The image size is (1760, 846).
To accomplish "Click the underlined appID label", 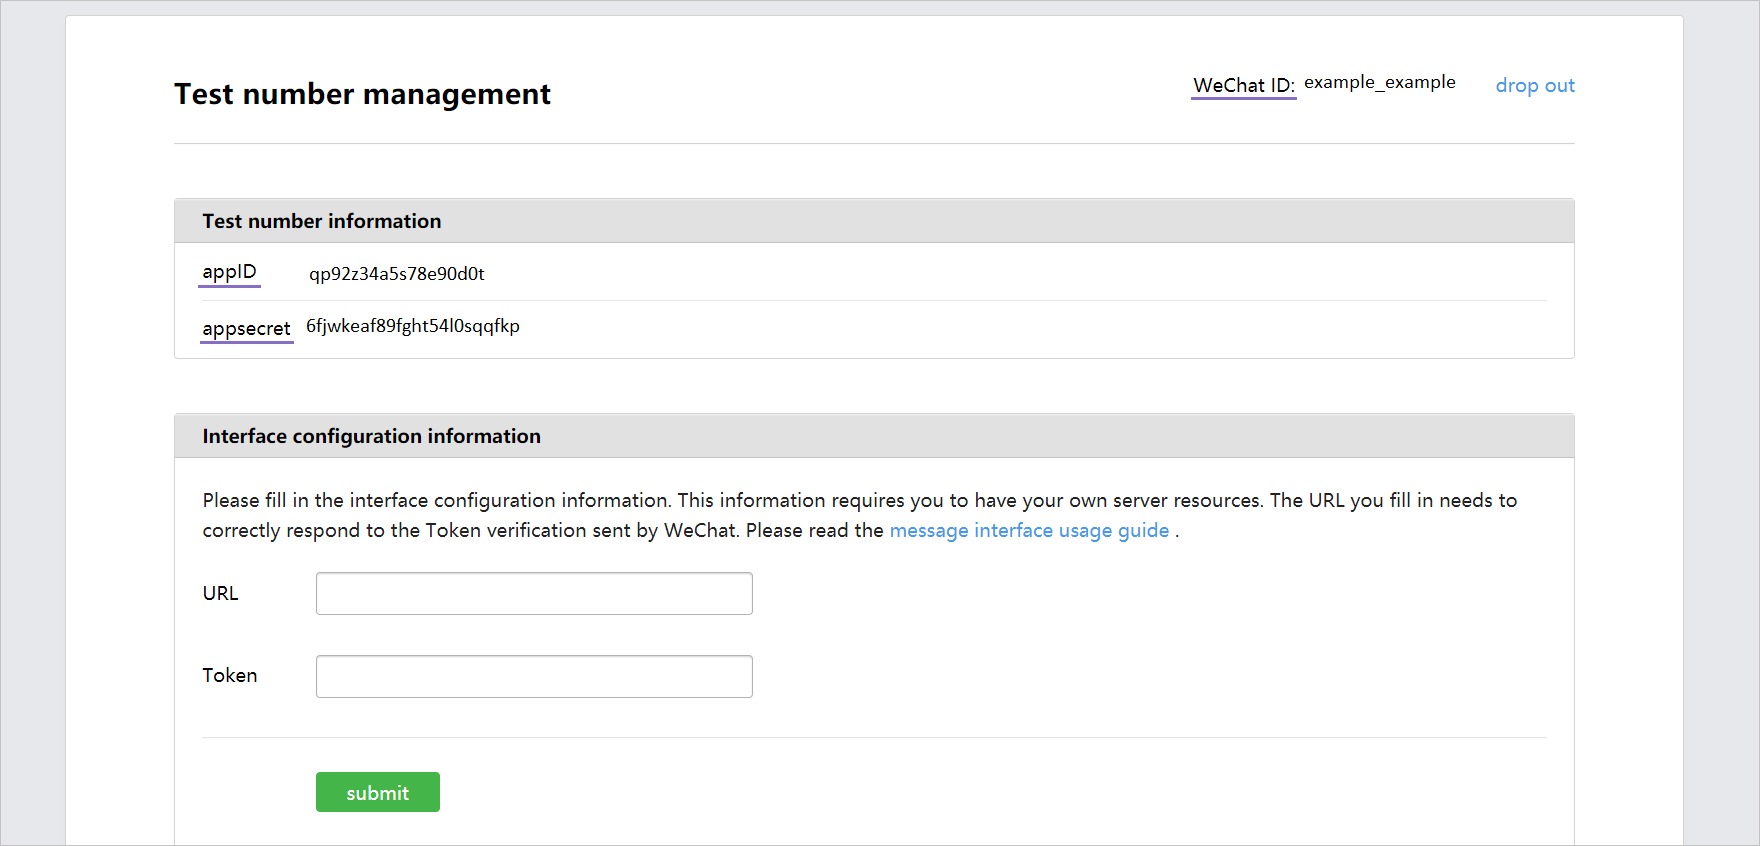I will tap(229, 272).
